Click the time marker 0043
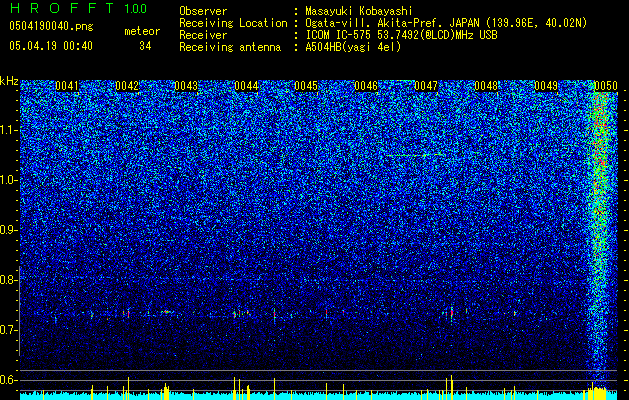The height and width of the screenshot is (400, 629). pos(187,86)
